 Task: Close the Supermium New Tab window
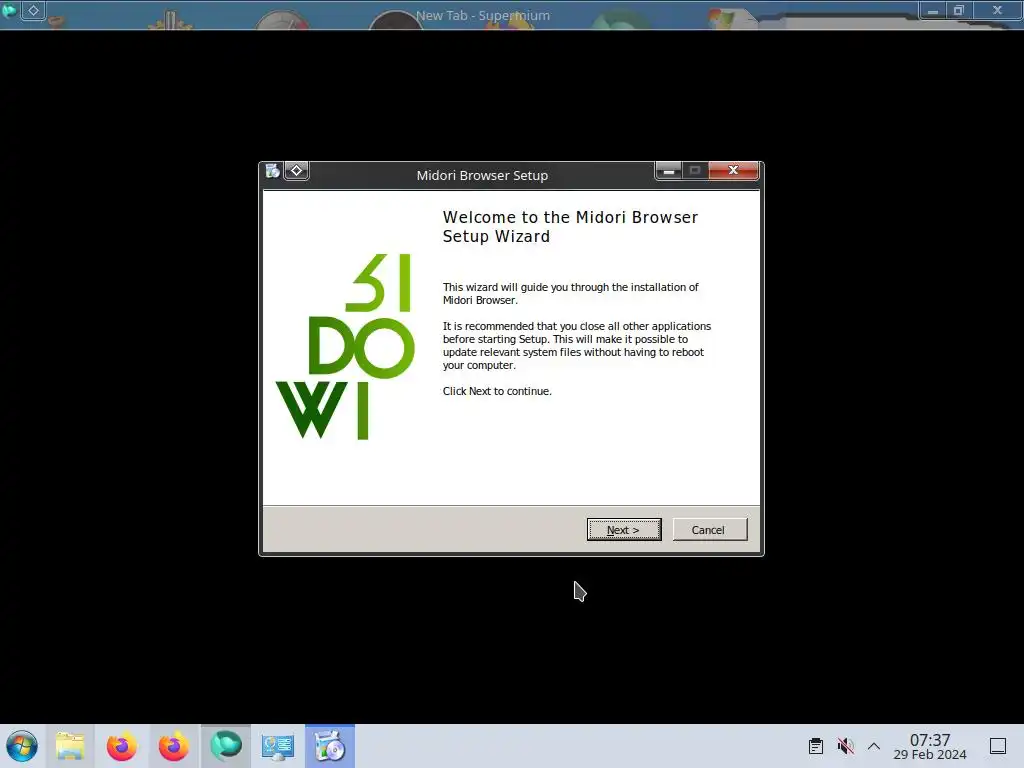997,10
